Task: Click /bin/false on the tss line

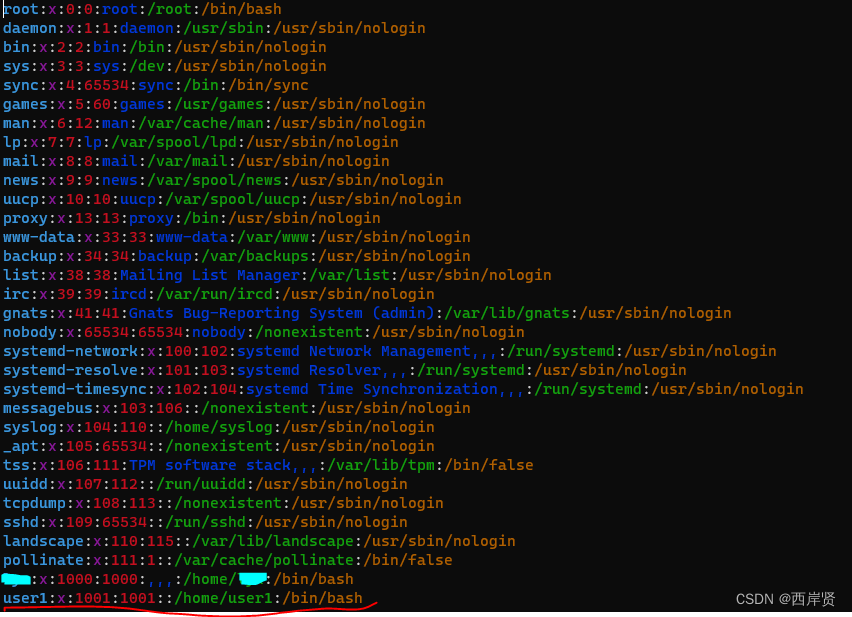Action: tap(489, 465)
